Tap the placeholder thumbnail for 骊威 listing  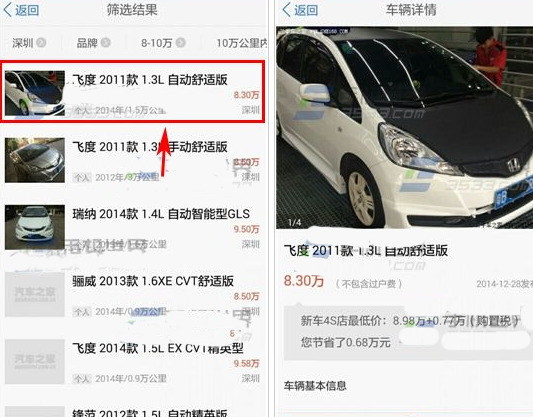tap(35, 294)
